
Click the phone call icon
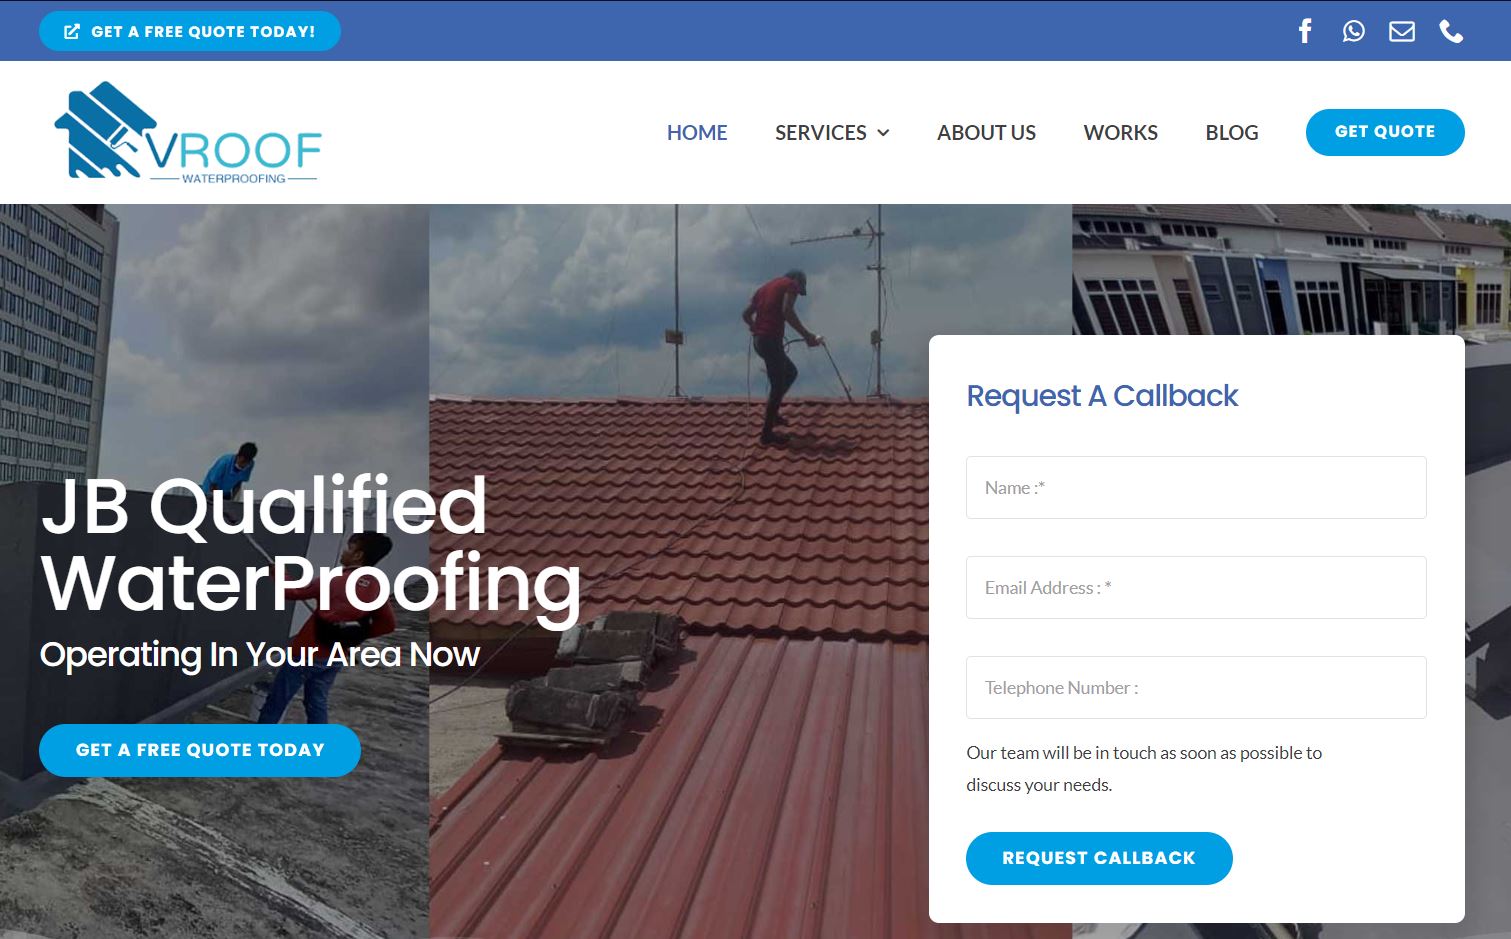(x=1451, y=31)
